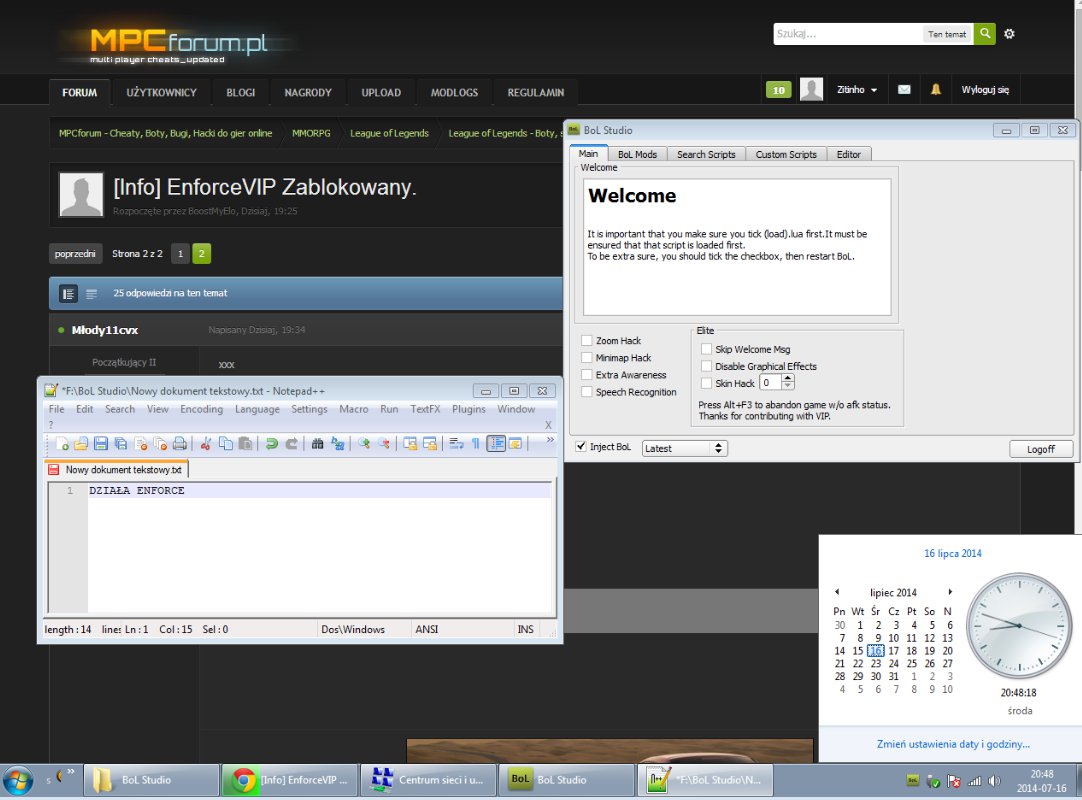Click the League of Legends breadcrumb link
The height and width of the screenshot is (800, 1082).
(x=389, y=133)
